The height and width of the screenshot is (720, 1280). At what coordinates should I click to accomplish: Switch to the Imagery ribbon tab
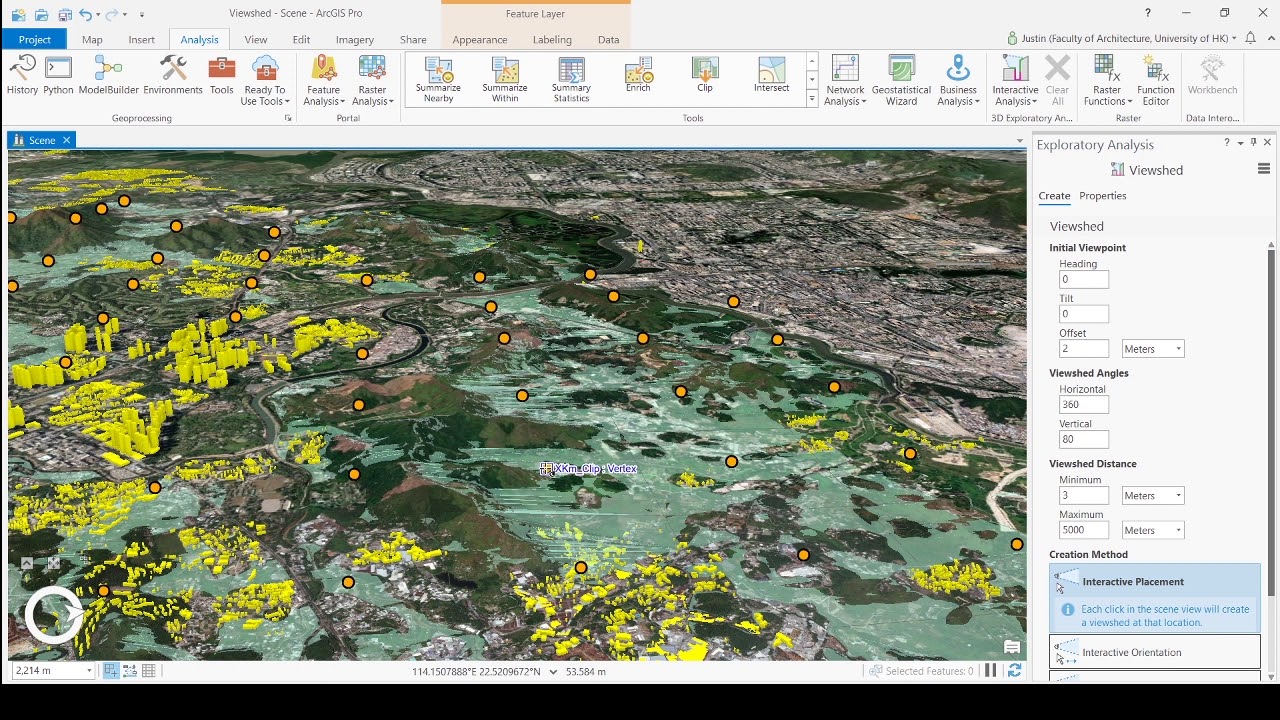[354, 39]
